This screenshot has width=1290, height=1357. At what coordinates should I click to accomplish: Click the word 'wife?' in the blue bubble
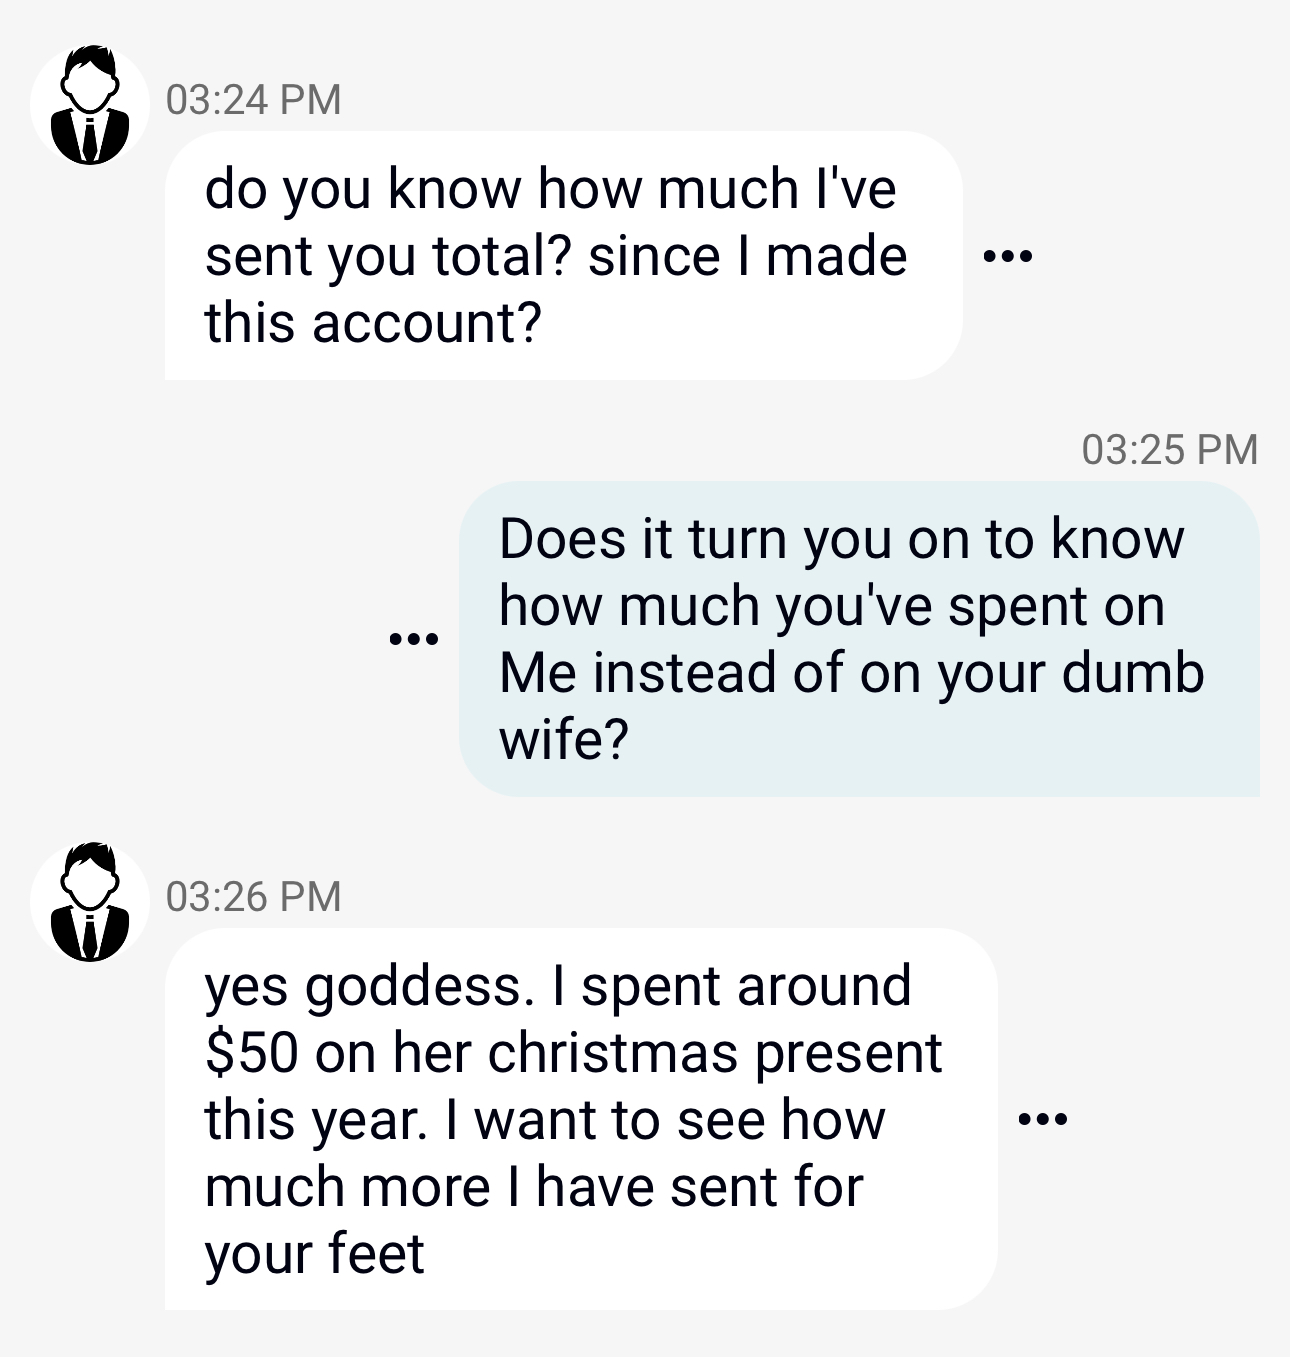[564, 740]
